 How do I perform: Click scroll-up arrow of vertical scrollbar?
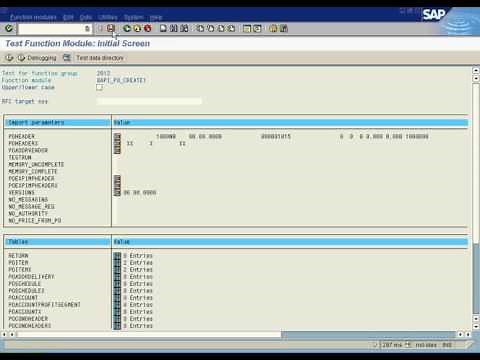pyautogui.click(x=476, y=70)
